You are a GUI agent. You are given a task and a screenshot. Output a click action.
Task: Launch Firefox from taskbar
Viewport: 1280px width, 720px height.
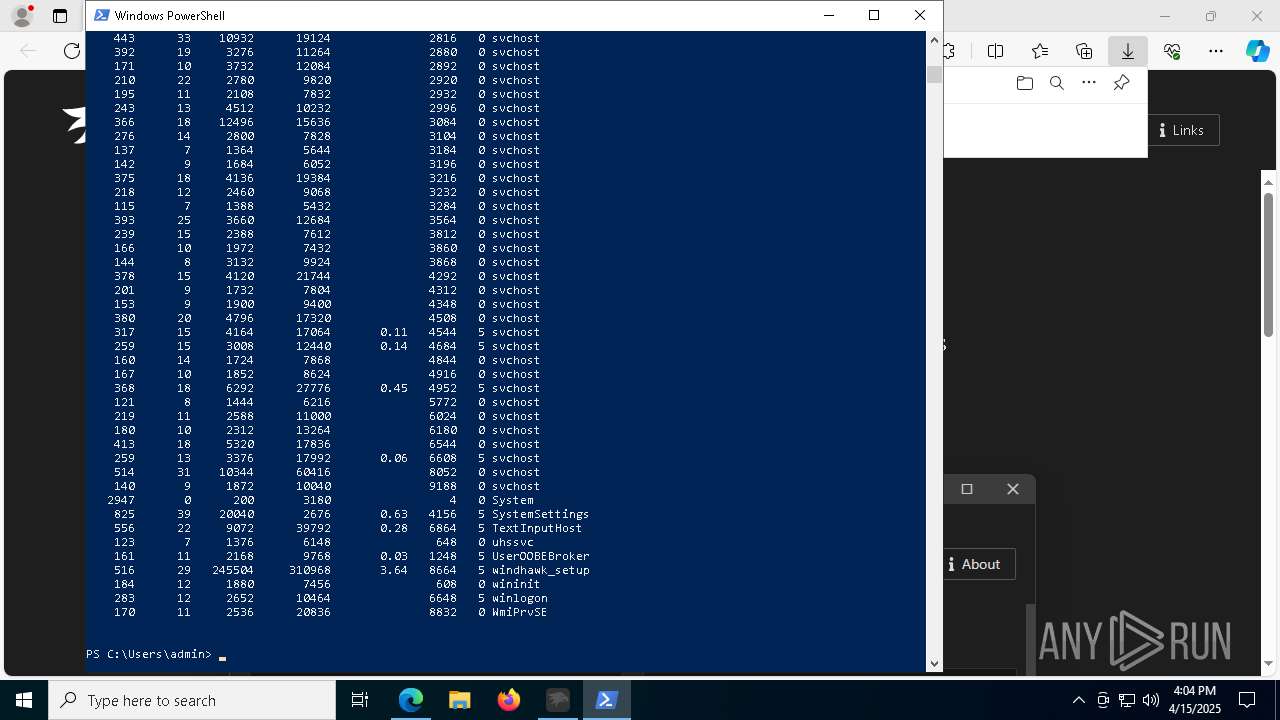coord(509,700)
